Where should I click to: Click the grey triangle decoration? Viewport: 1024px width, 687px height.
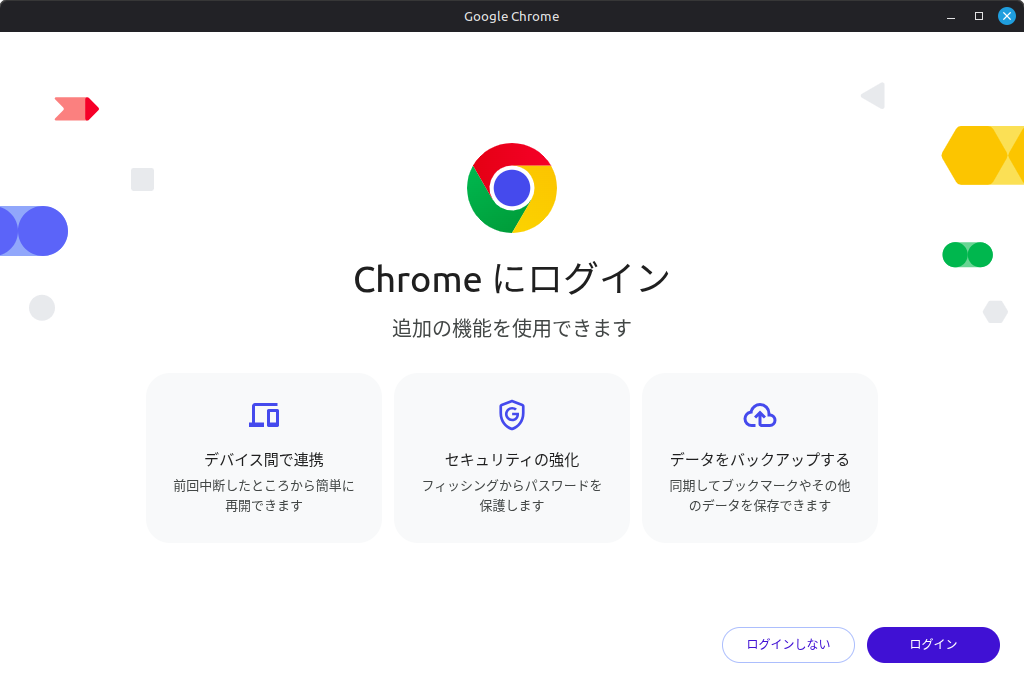[874, 96]
